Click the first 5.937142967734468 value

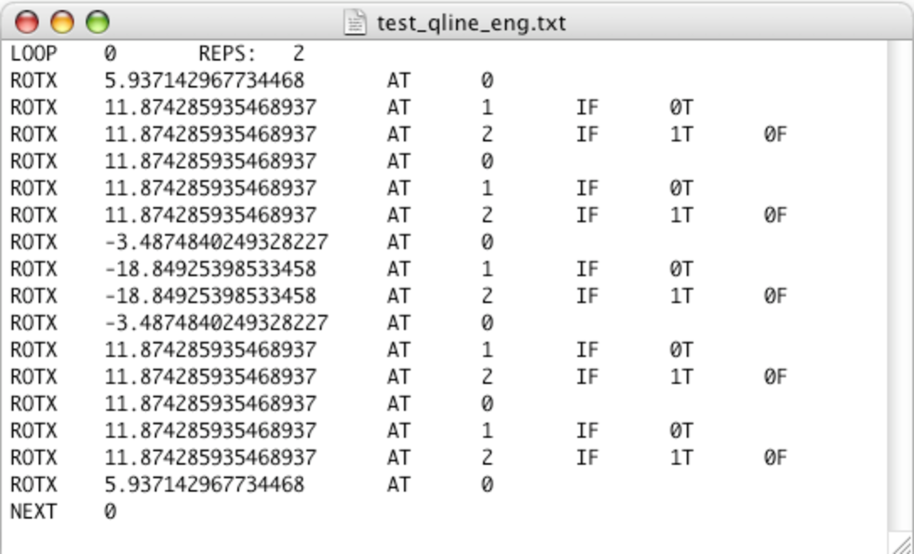pyautogui.click(x=205, y=80)
